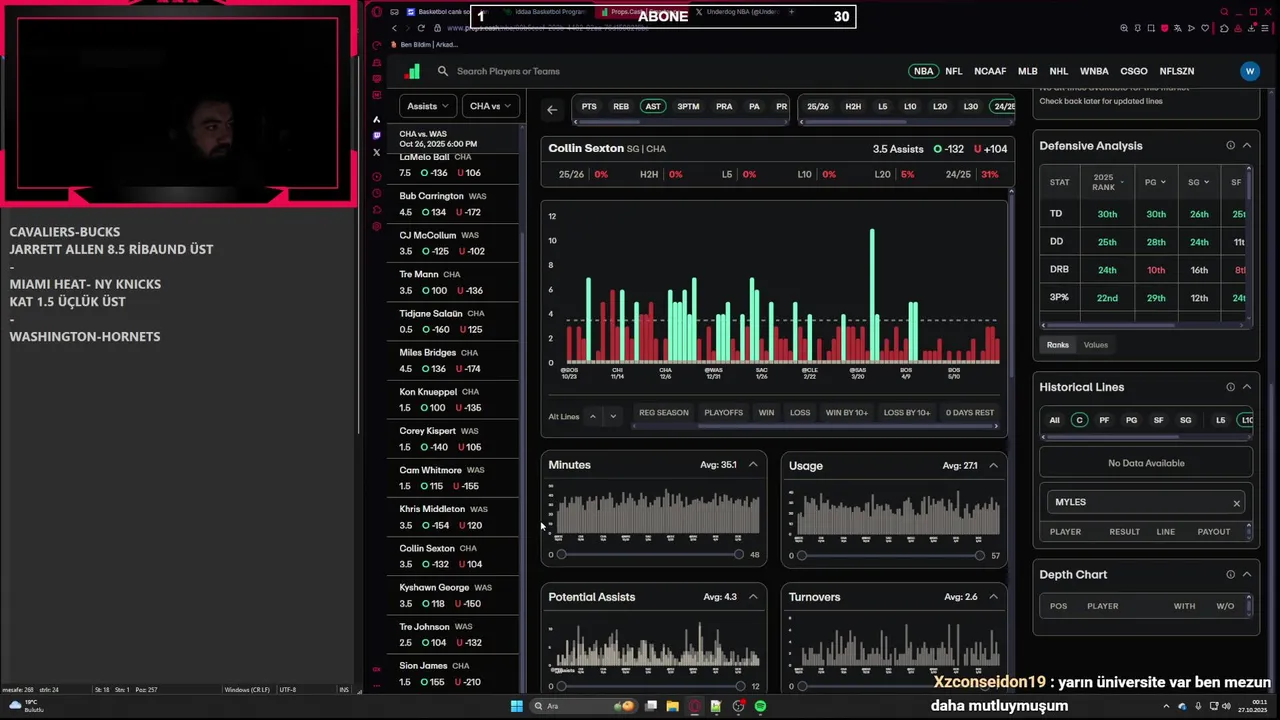1280x720 pixels.
Task: Open the CHA vs matchup dropdown
Action: [x=490, y=106]
